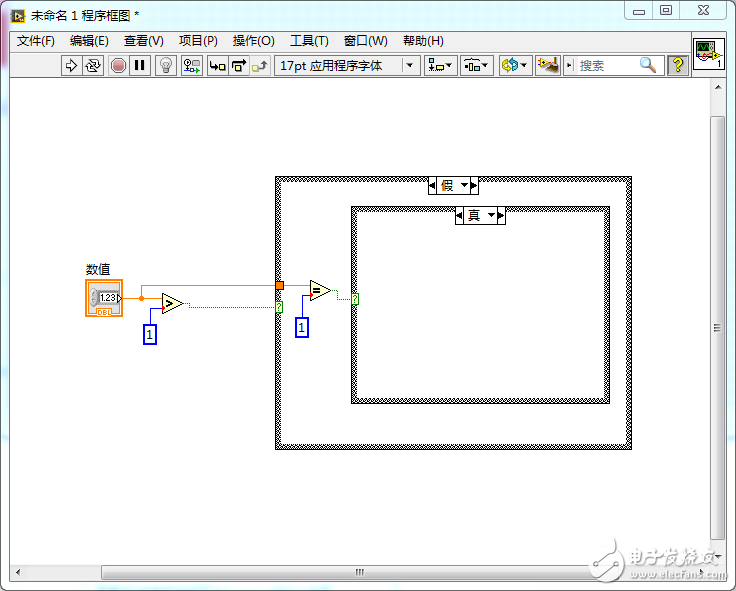Open the 17pt application font dropdown

coord(347,65)
